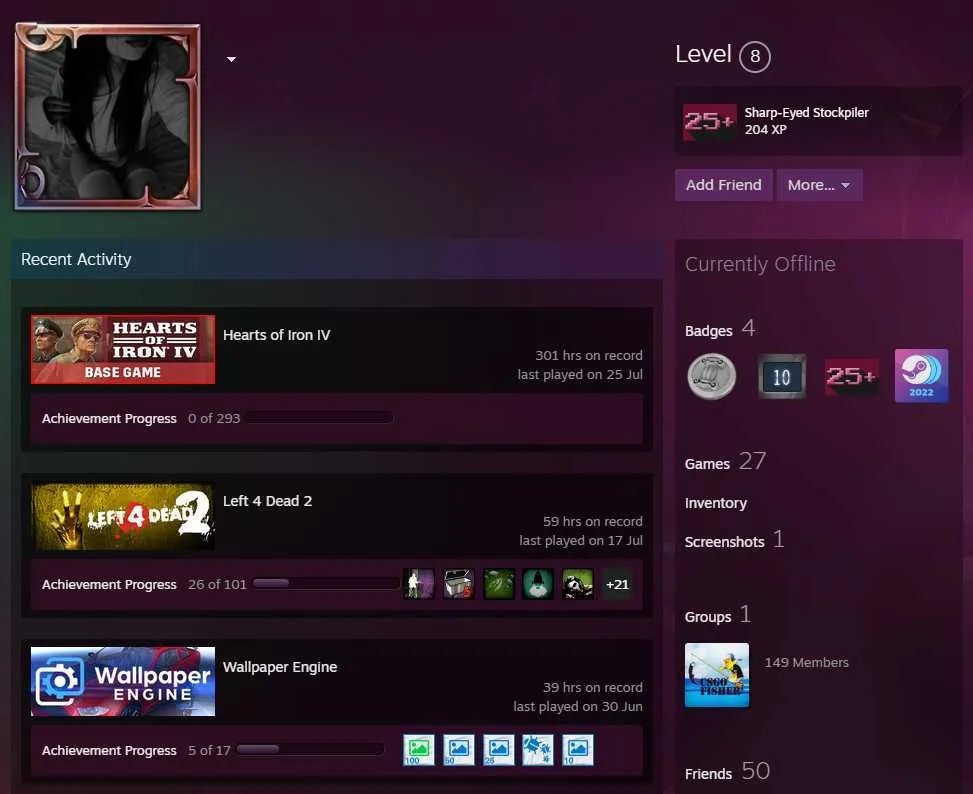
Task: Open the Badges section link
Action: coord(709,331)
